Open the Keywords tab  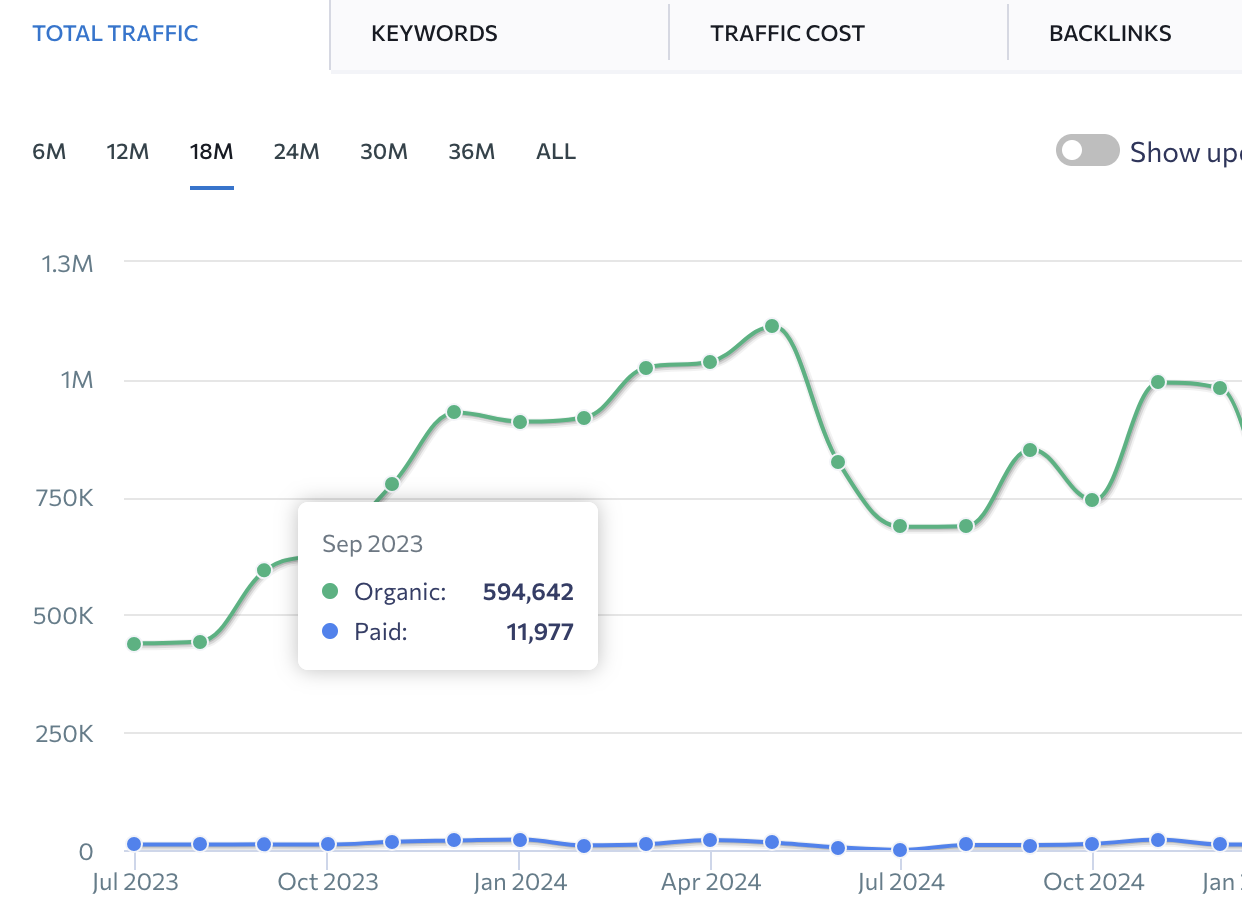pos(434,33)
